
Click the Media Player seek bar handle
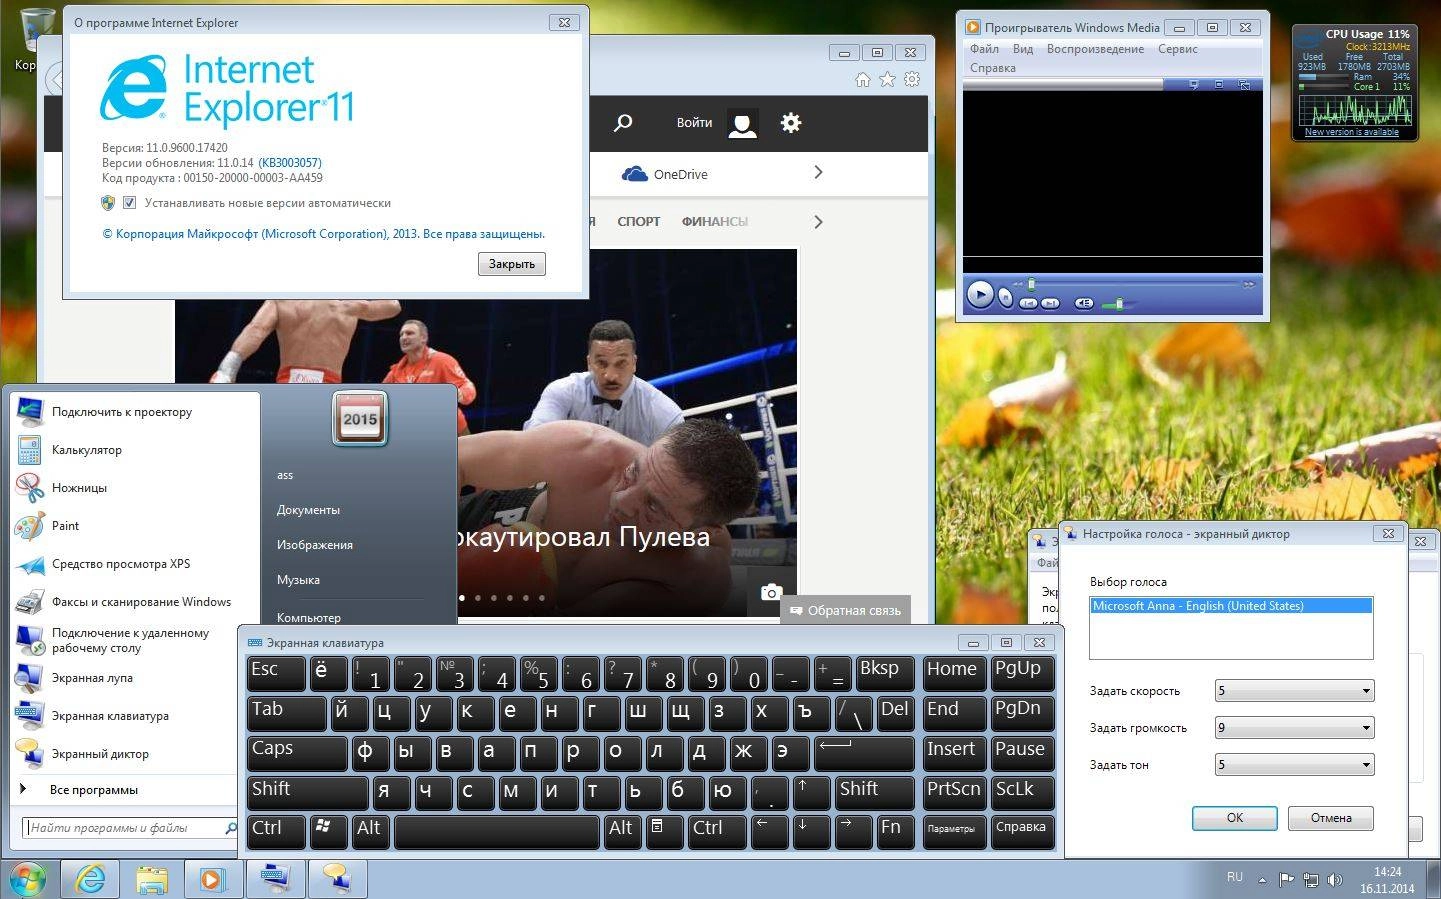(1031, 284)
